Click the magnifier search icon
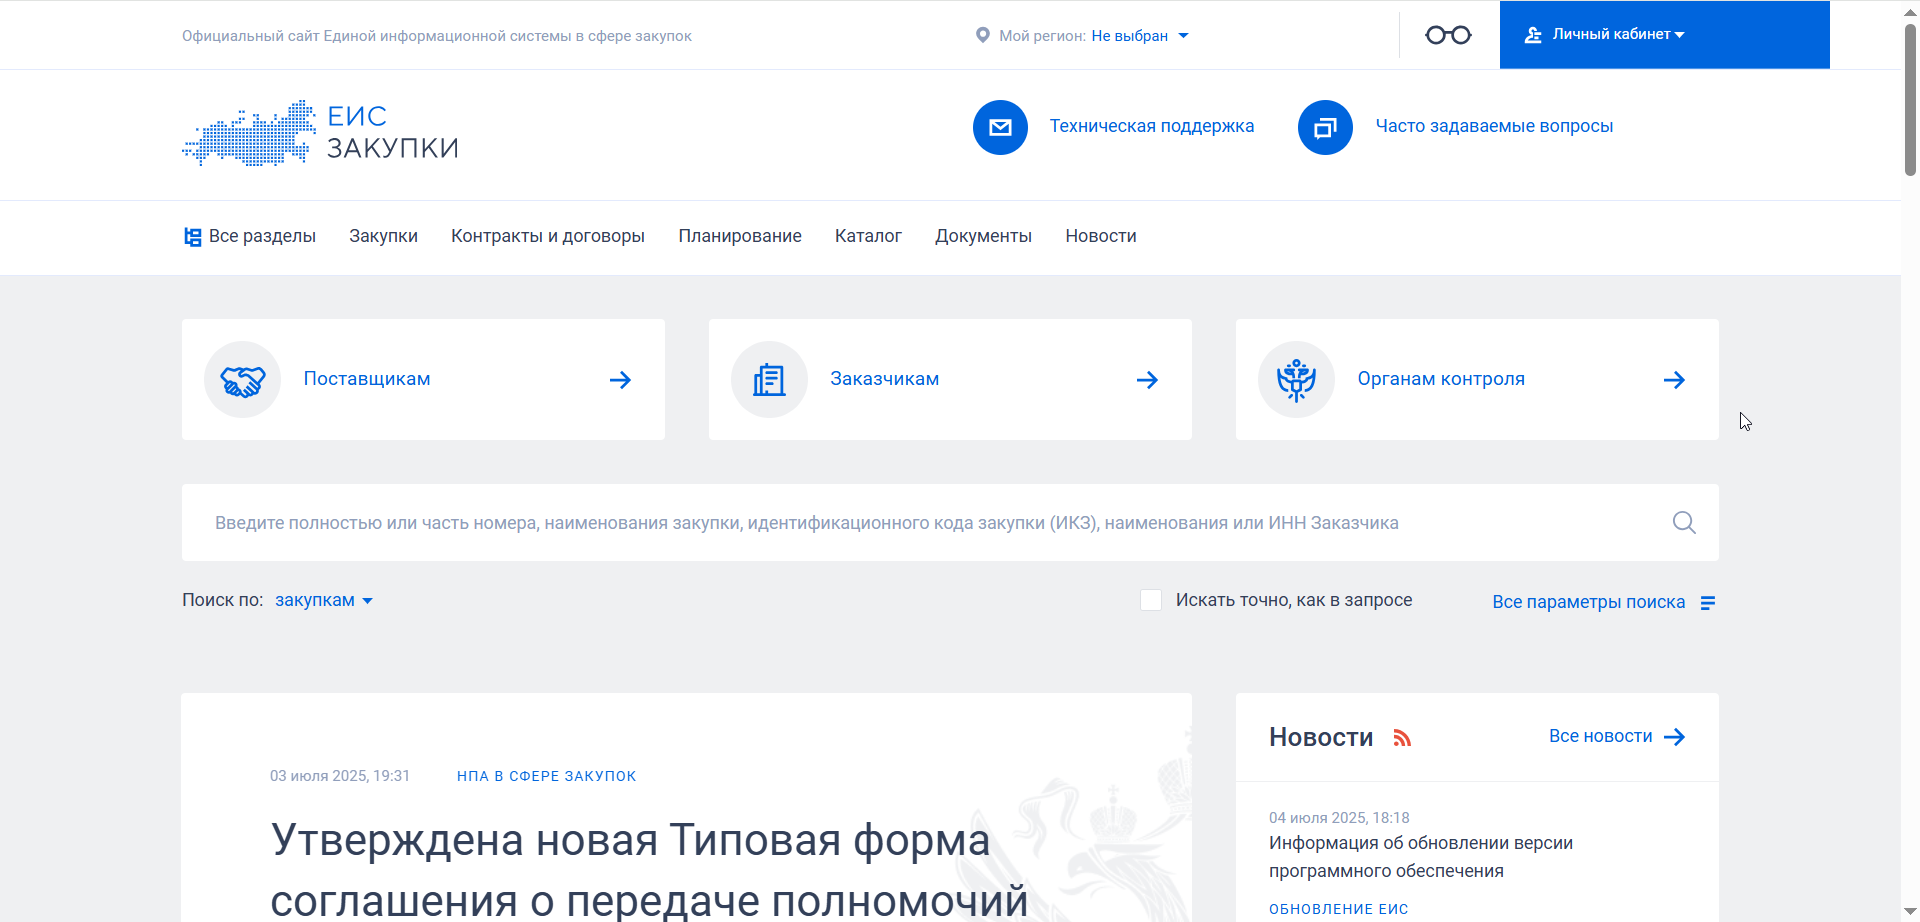This screenshot has height=922, width=1920. (x=1684, y=522)
